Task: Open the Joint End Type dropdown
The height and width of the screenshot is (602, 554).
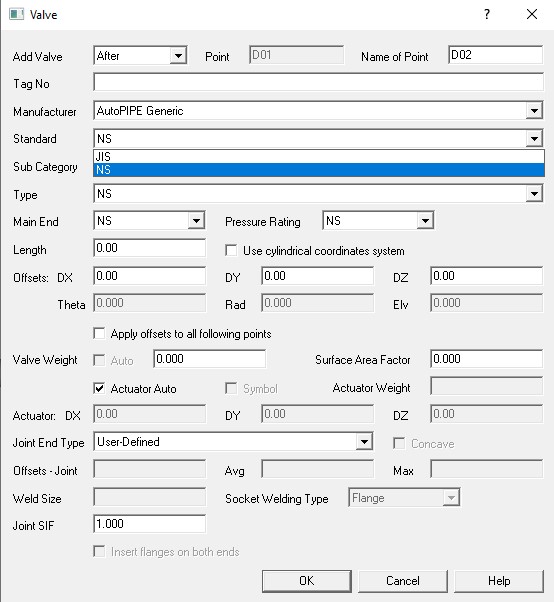Action: pos(364,442)
